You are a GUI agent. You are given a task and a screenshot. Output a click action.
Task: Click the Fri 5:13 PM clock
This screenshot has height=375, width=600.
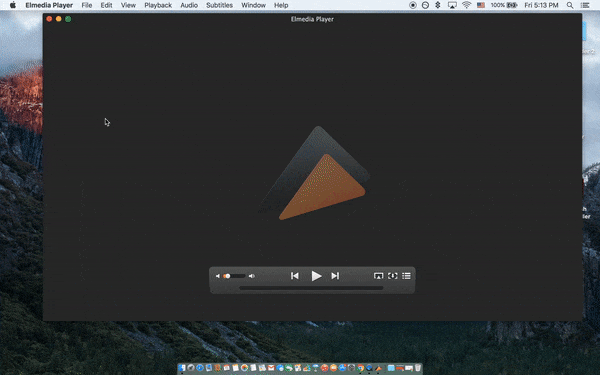[541, 5]
